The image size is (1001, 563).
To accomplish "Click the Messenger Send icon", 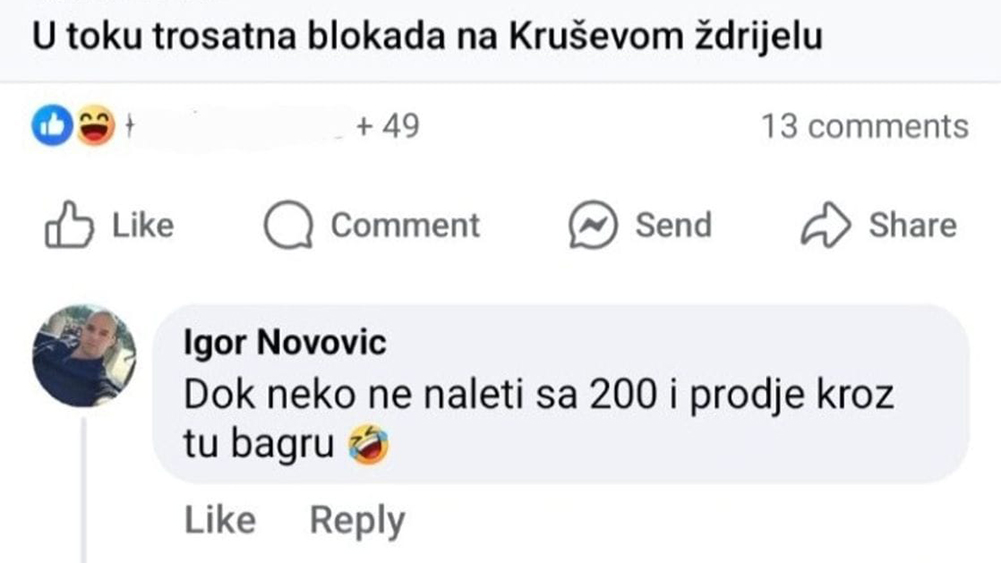I will (x=591, y=226).
